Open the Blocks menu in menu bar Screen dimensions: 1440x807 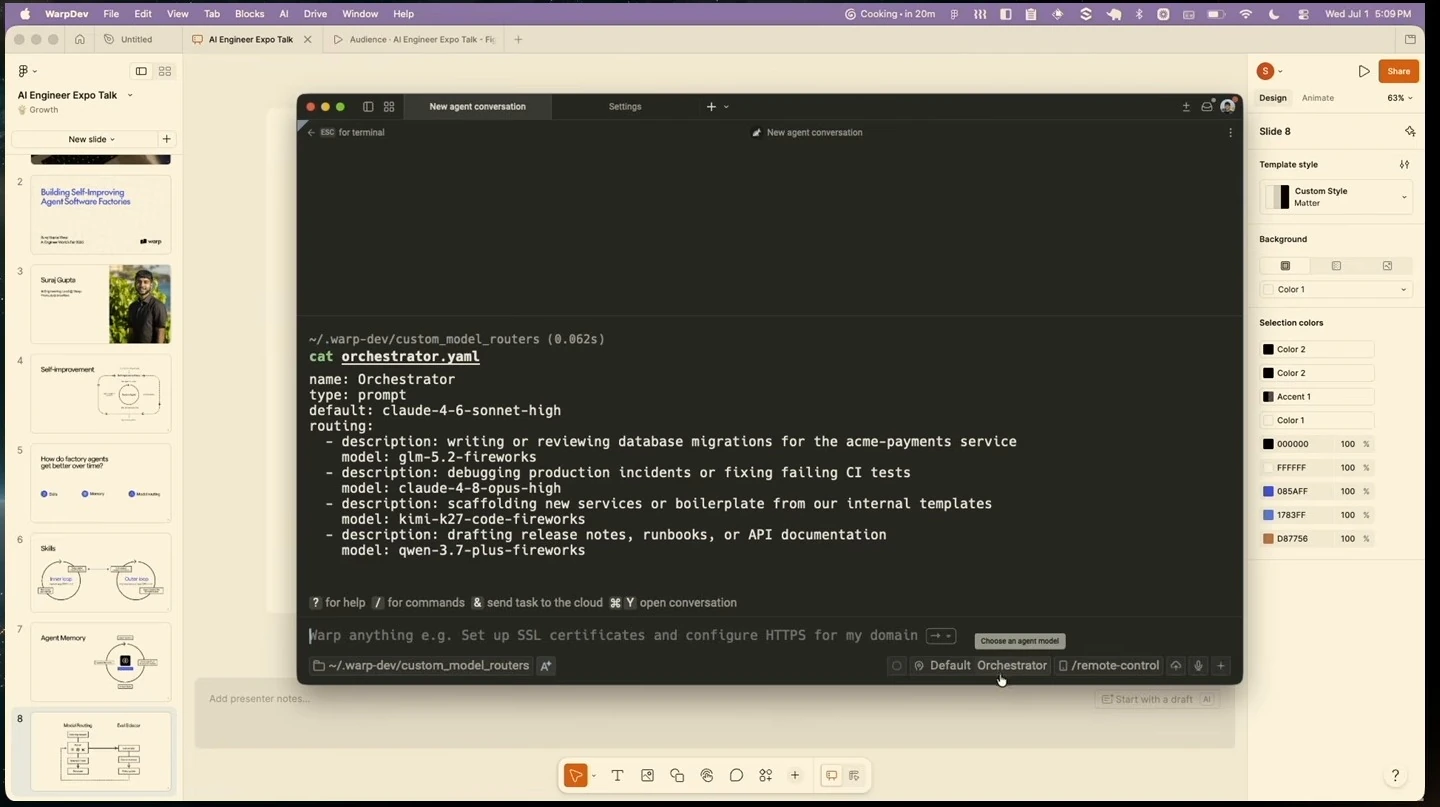click(x=249, y=14)
